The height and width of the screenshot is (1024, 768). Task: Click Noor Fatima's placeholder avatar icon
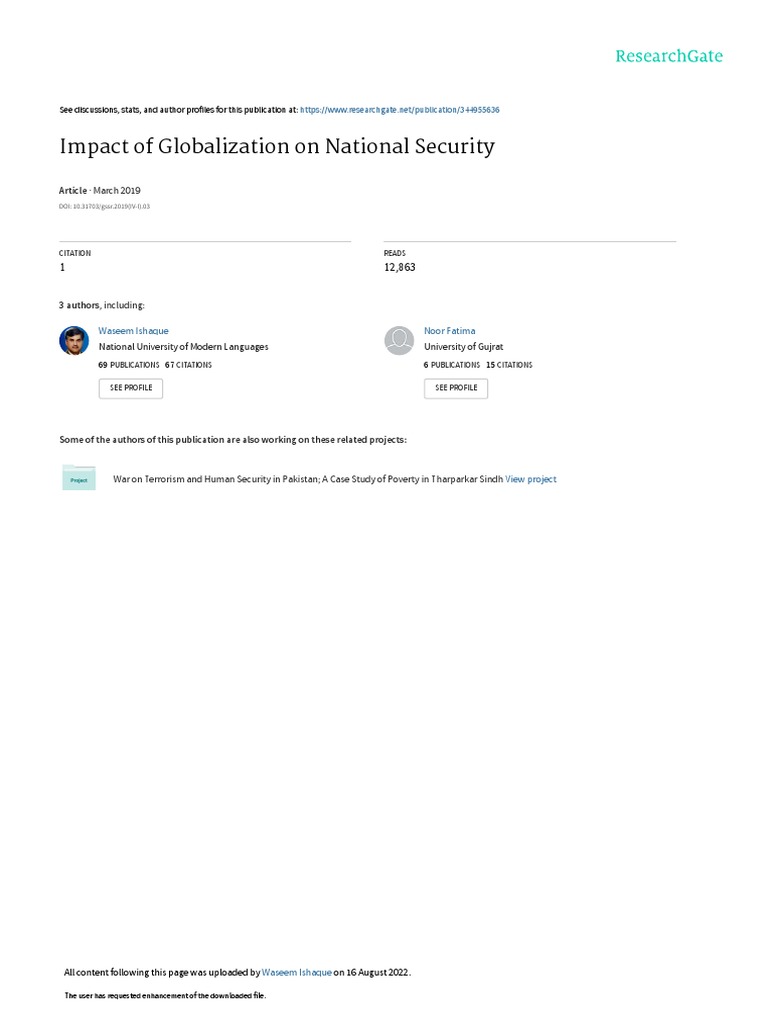[399, 341]
